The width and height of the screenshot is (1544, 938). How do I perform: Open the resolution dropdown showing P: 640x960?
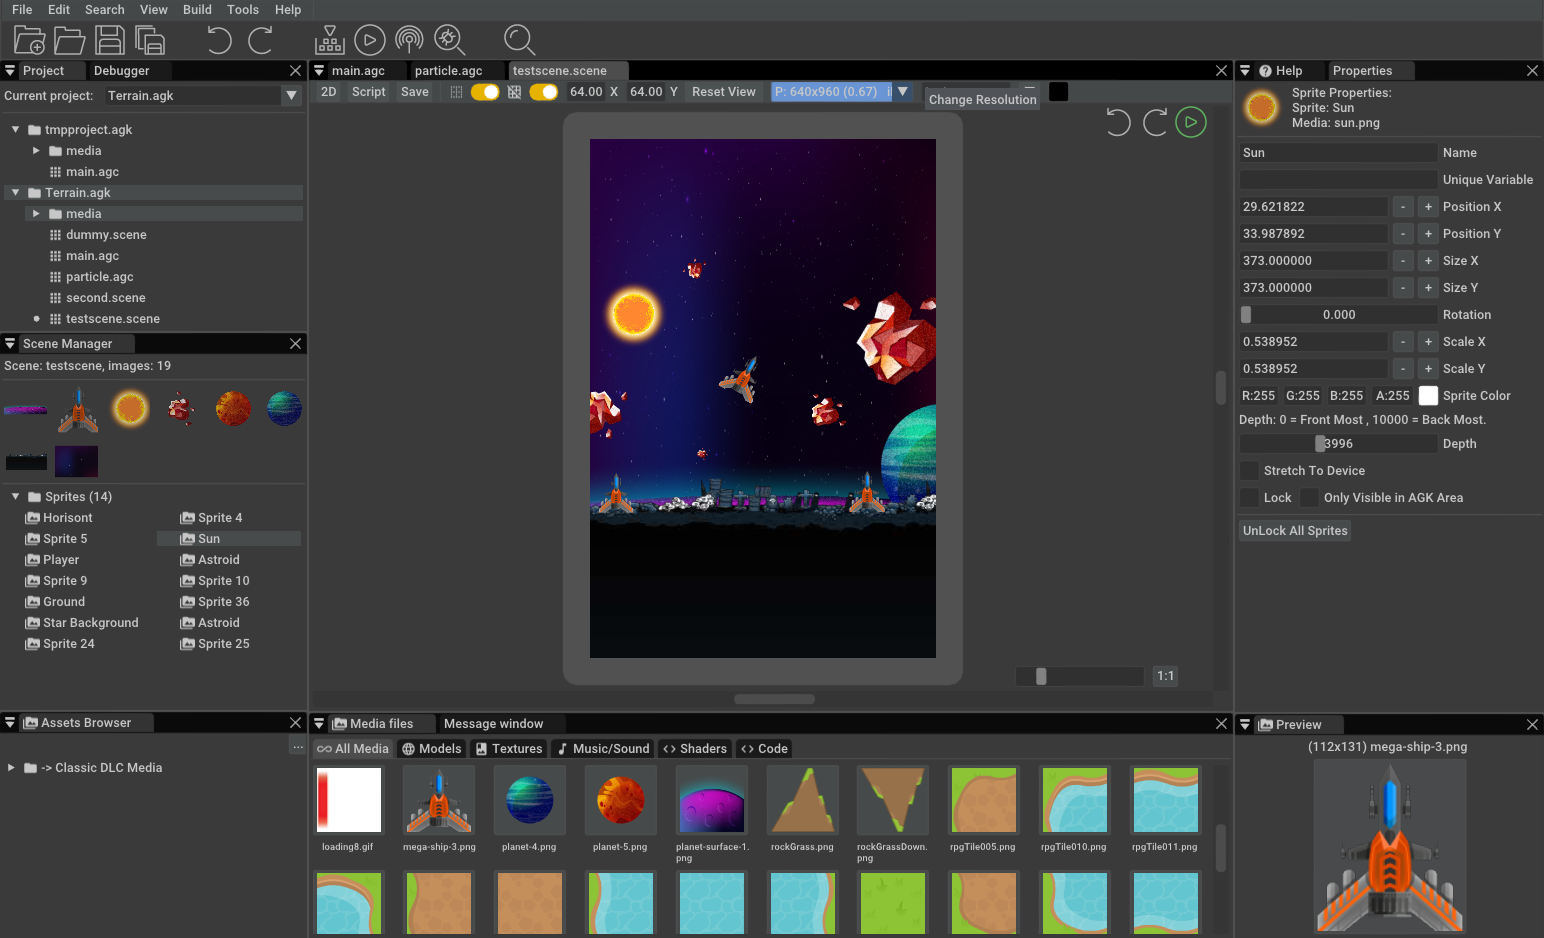coord(843,92)
